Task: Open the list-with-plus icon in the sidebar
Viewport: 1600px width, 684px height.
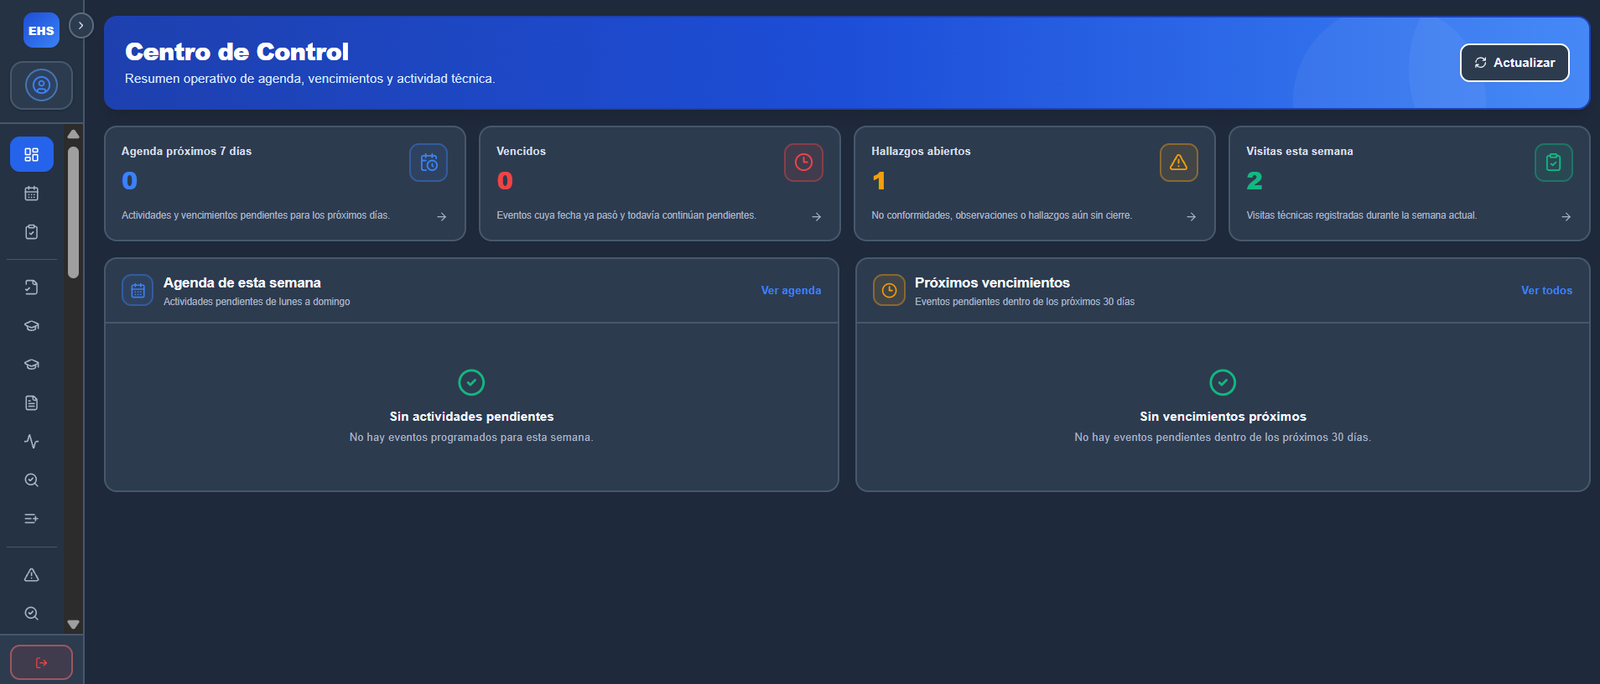Action: click(32, 518)
